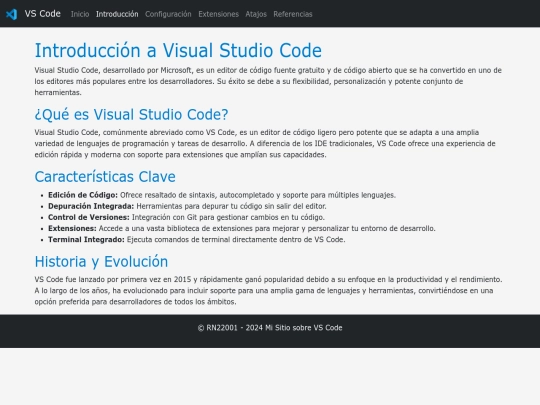Click the Historia y Evolución heading
Image resolution: width=540 pixels, height=405 pixels.
click(101, 262)
